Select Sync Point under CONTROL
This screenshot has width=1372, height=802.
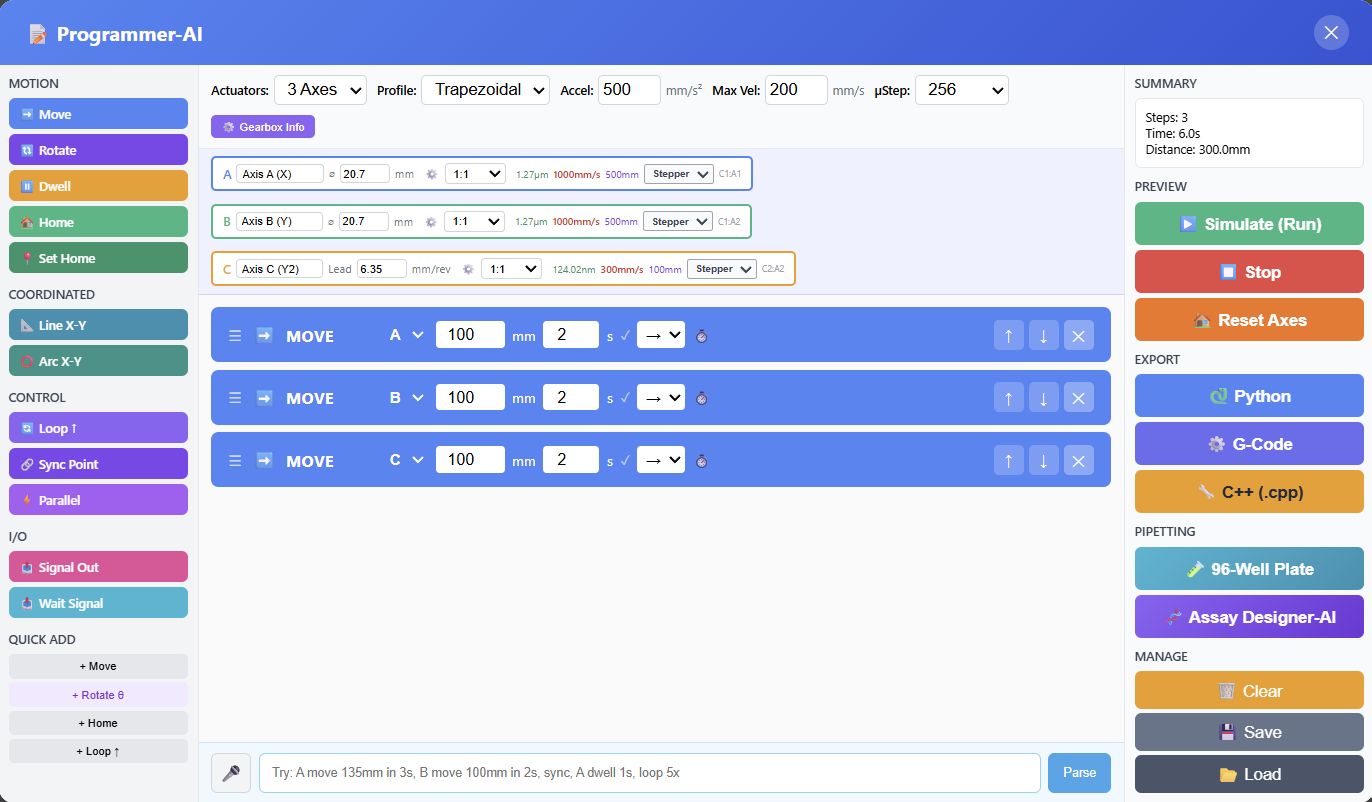(x=97, y=463)
